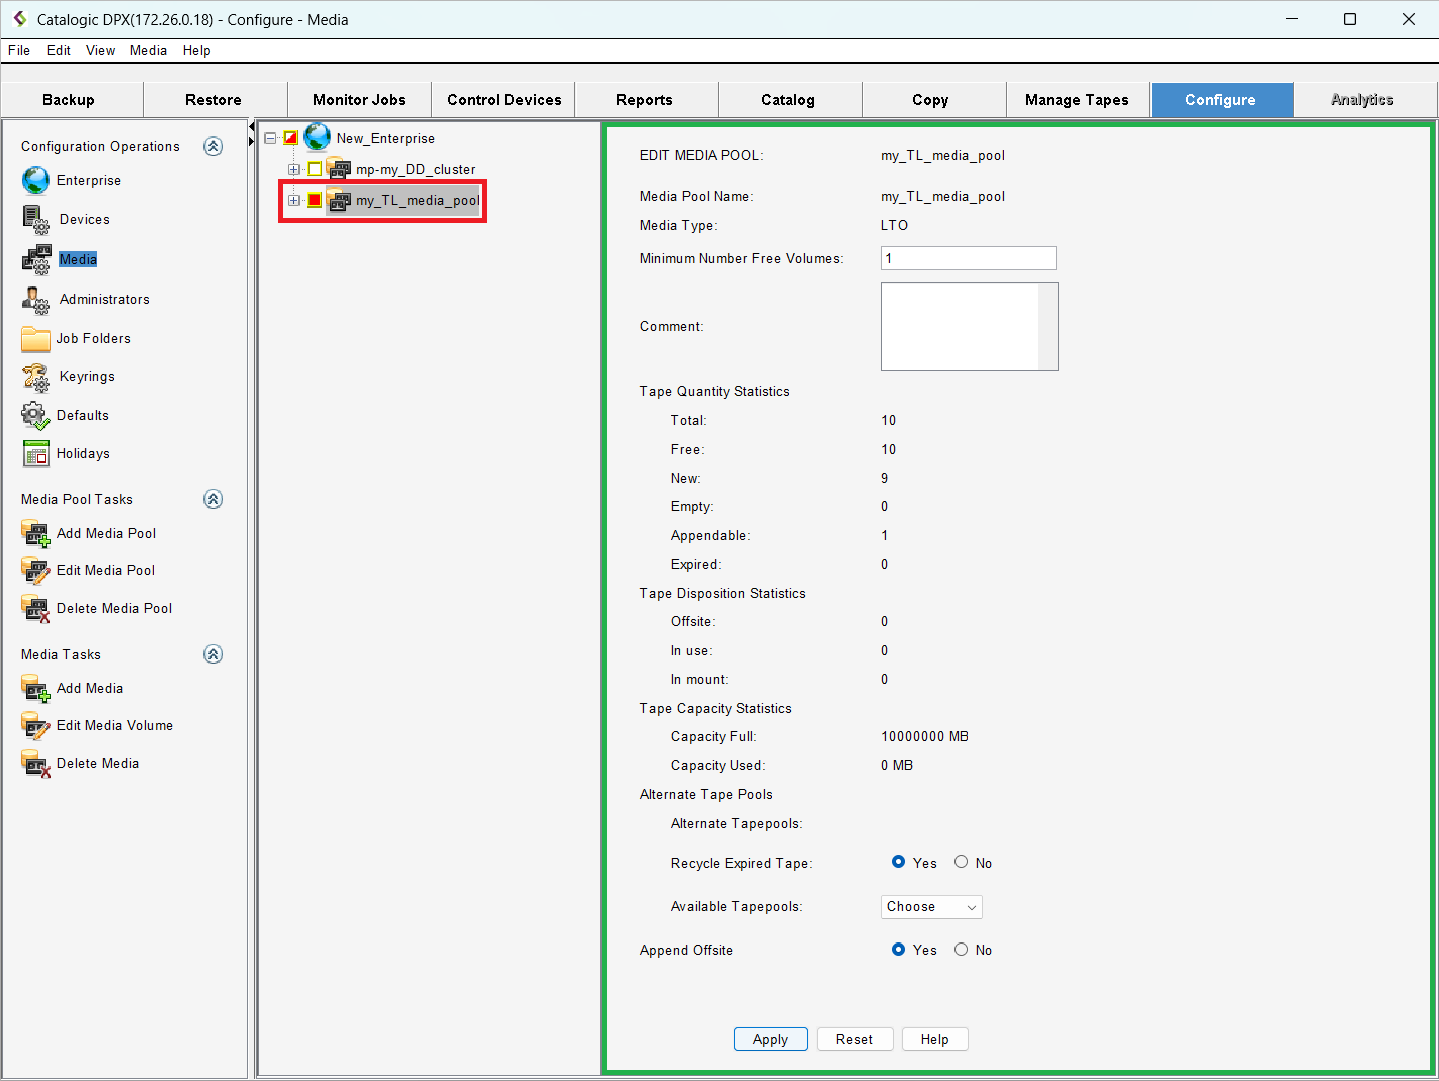This screenshot has height=1081, width=1439.
Task: Click the Comment box scrollbar
Action: click(1048, 326)
